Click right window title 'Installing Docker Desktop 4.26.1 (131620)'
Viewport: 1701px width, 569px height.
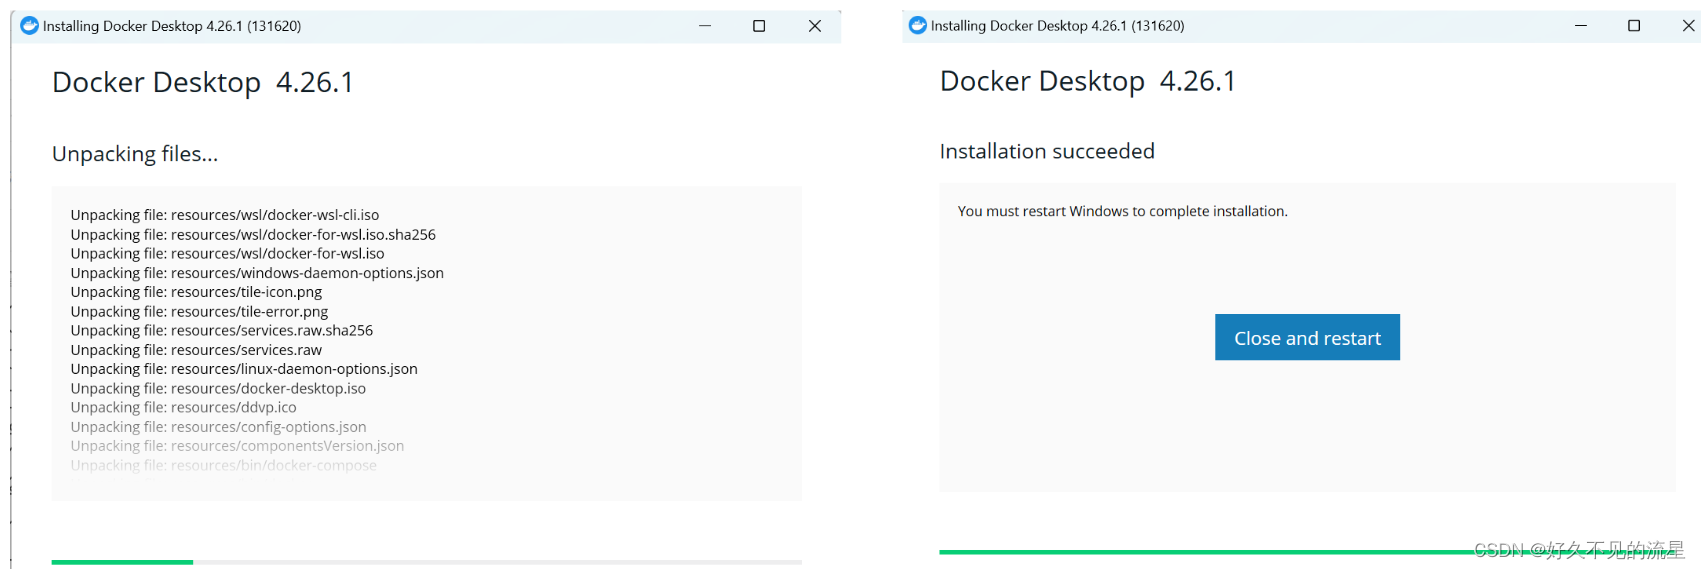pos(1058,25)
